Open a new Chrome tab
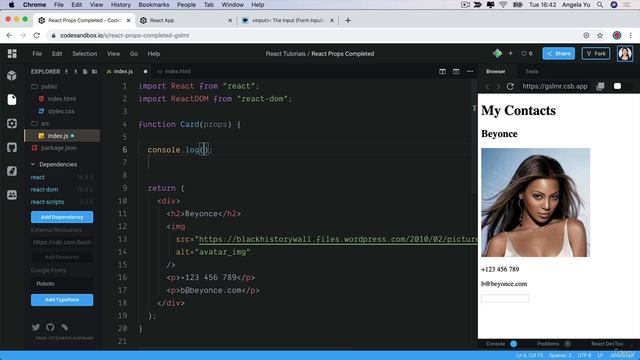Image resolution: width=640 pixels, height=360 pixels. point(348,20)
